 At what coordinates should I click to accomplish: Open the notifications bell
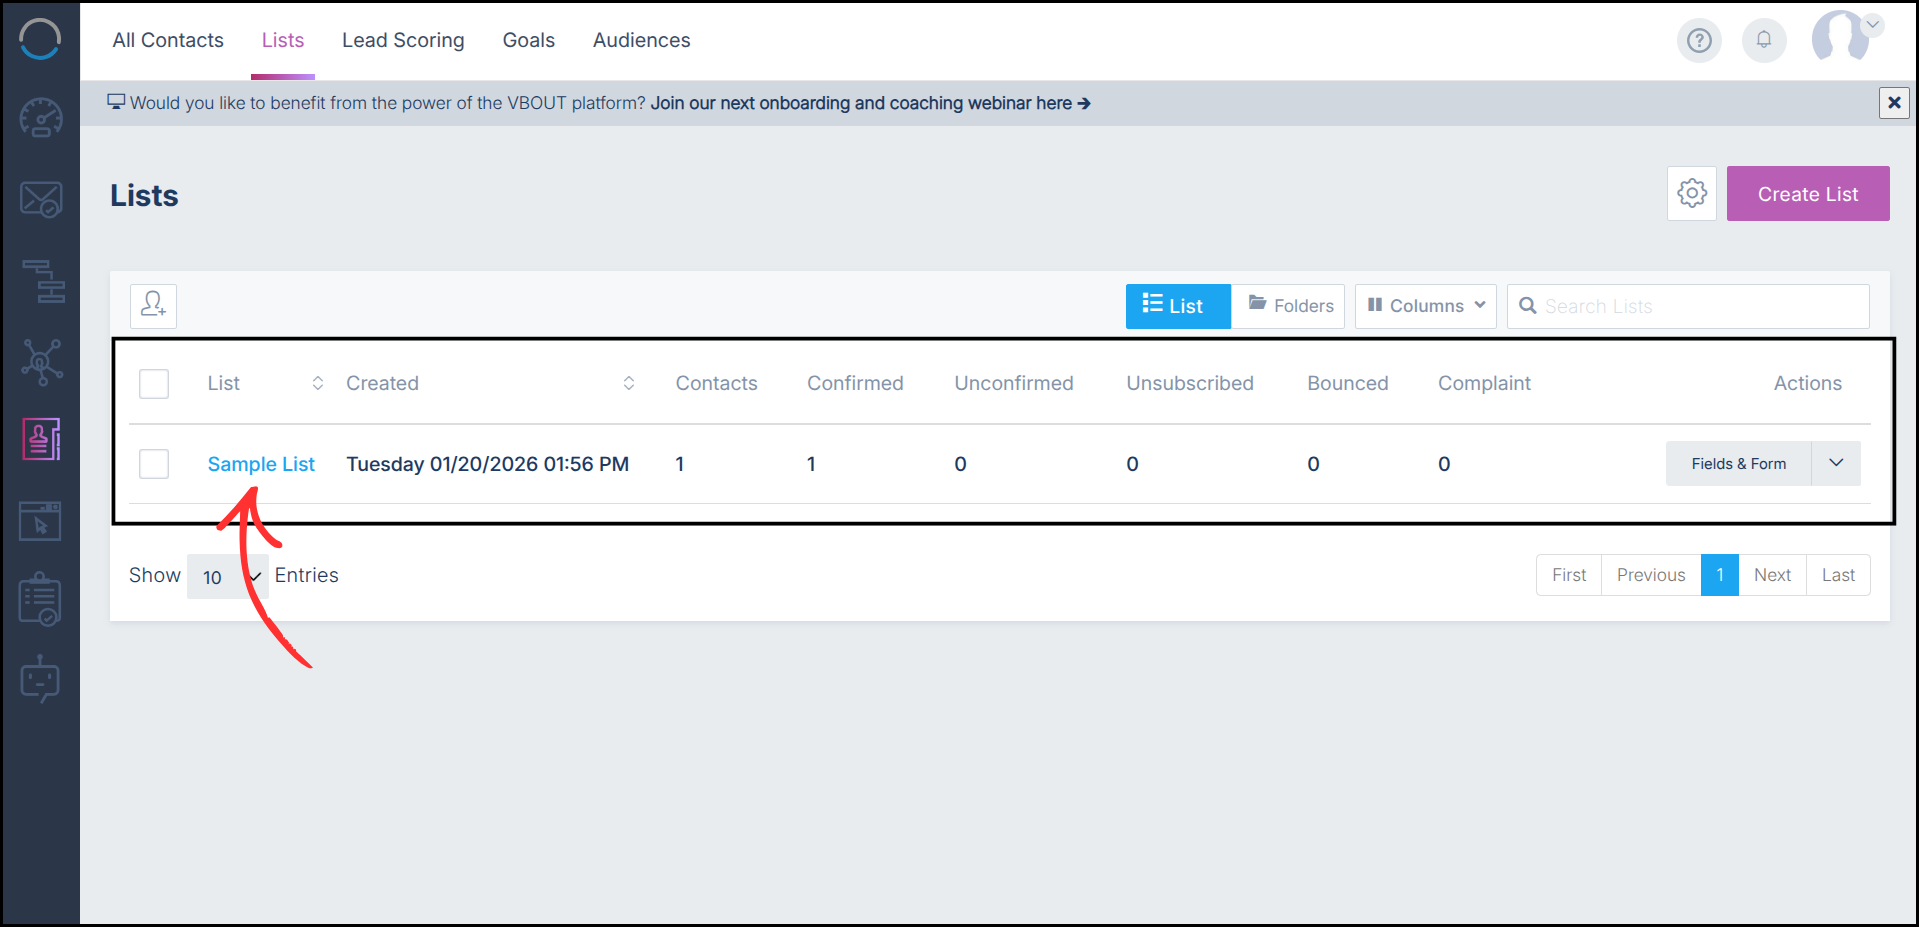(x=1764, y=40)
